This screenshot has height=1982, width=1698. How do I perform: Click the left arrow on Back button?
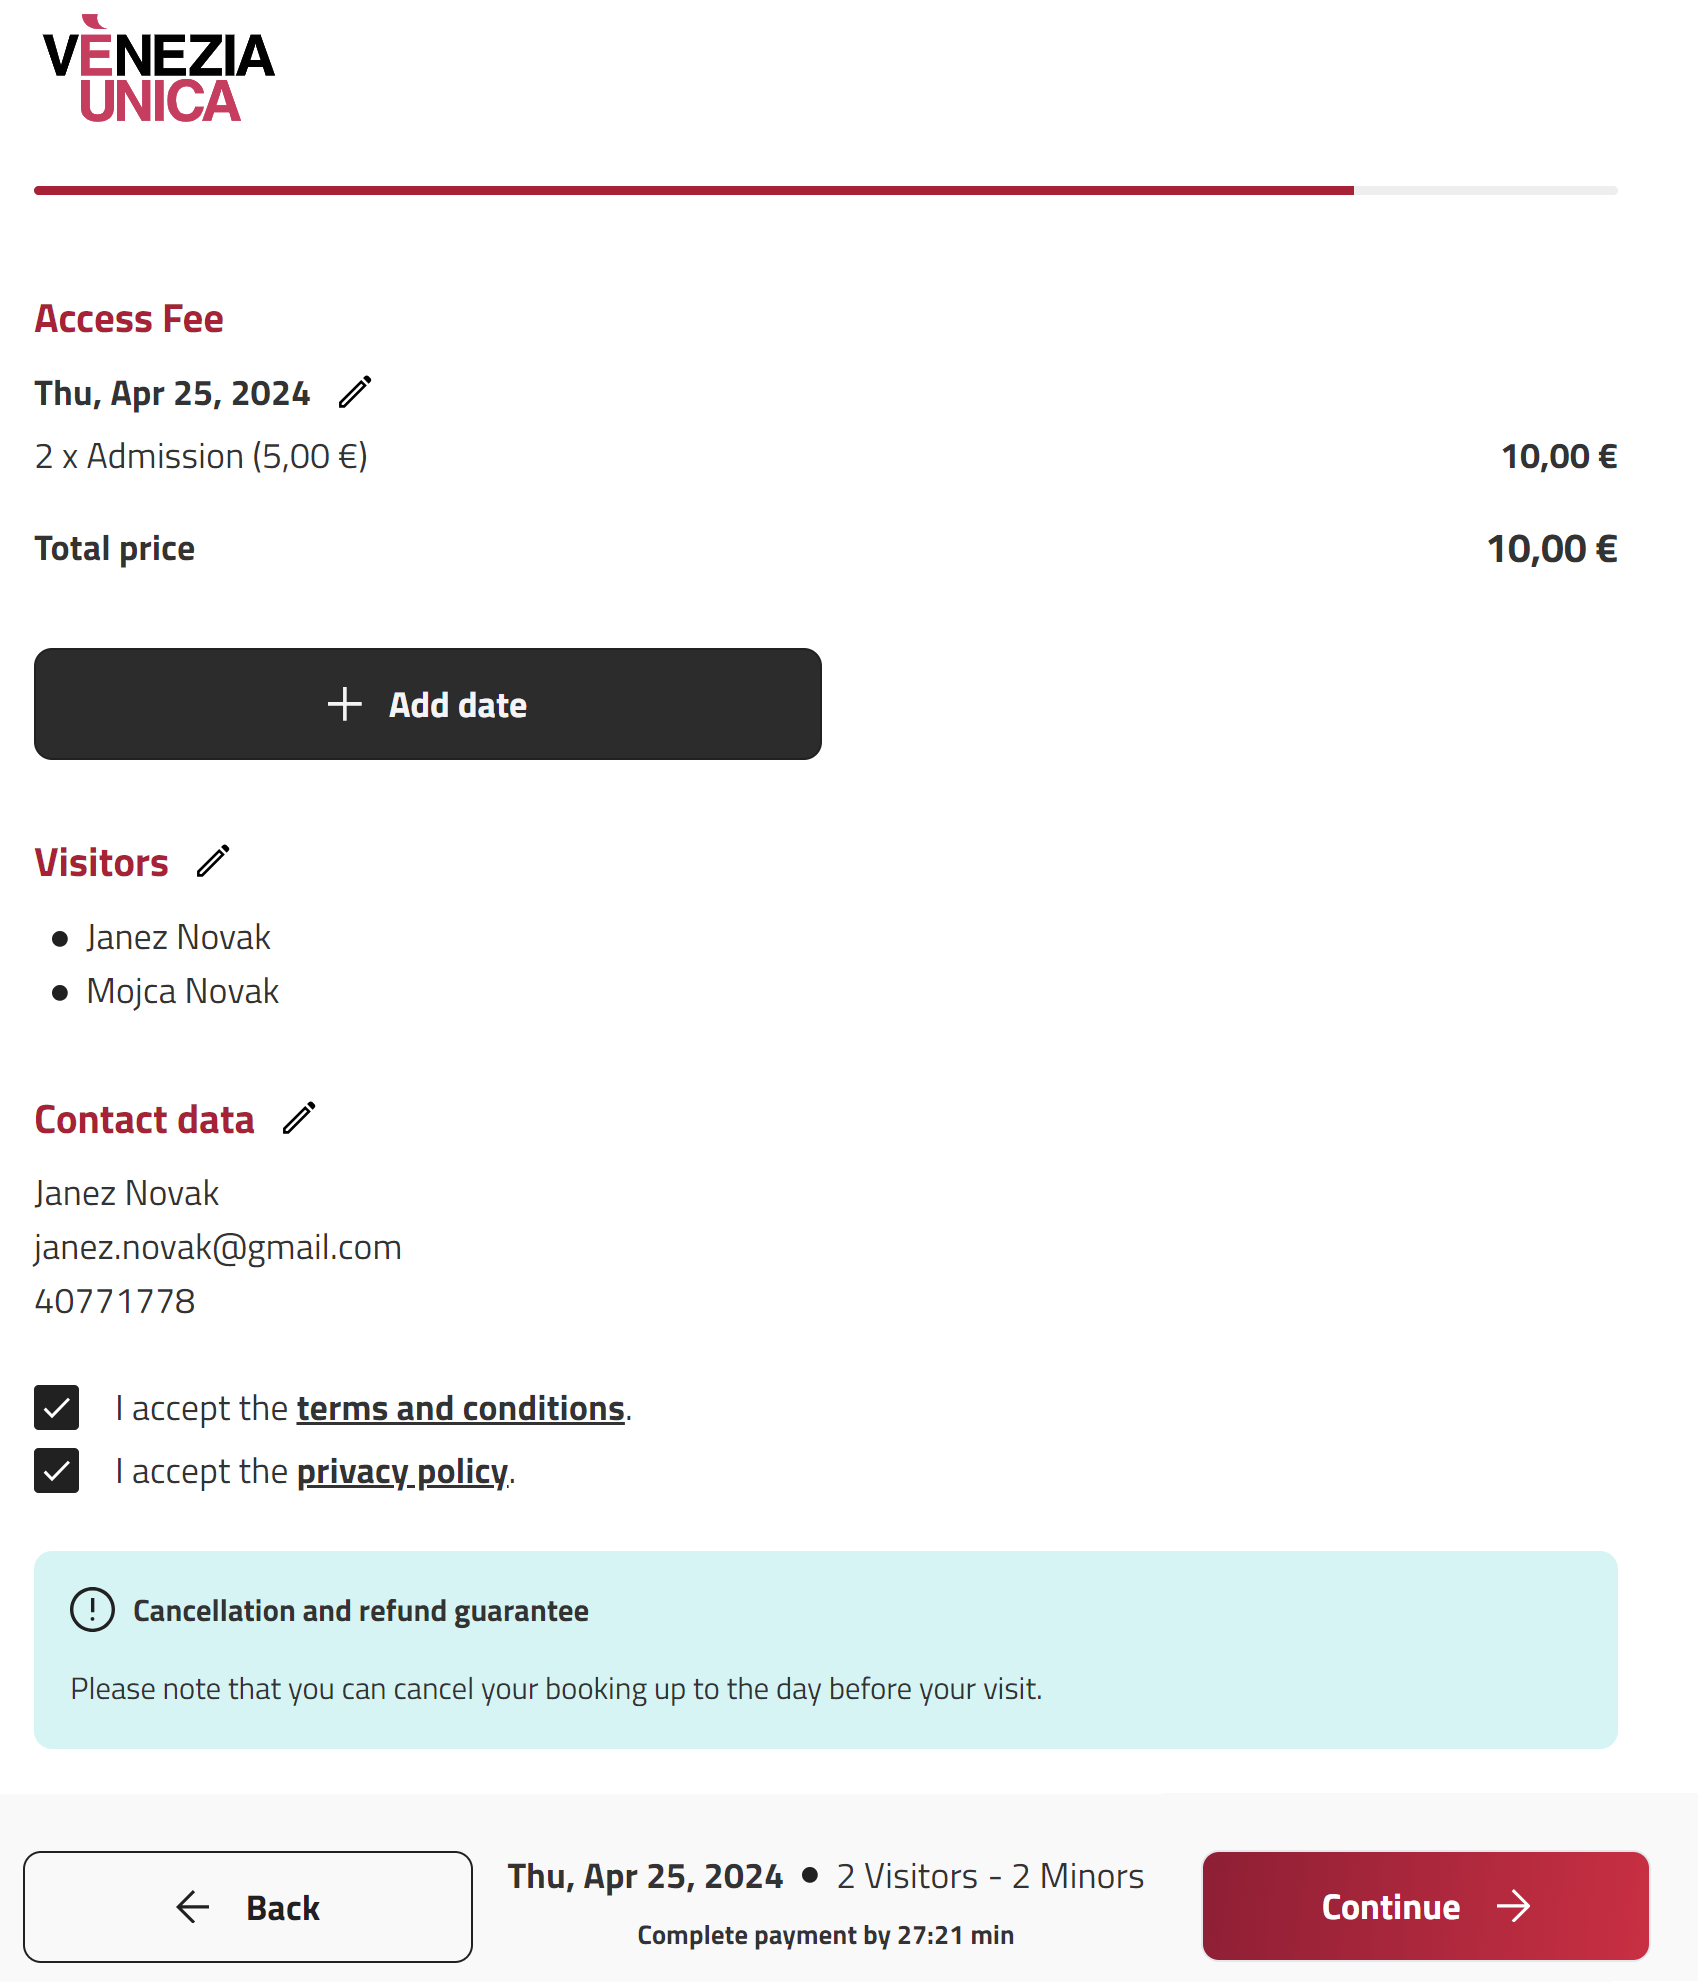193,1907
